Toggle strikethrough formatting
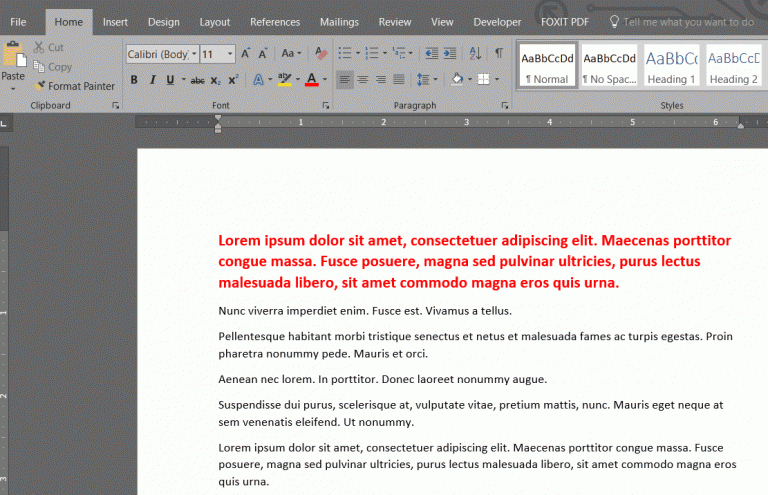Viewport: 768px width, 495px height. click(x=197, y=80)
